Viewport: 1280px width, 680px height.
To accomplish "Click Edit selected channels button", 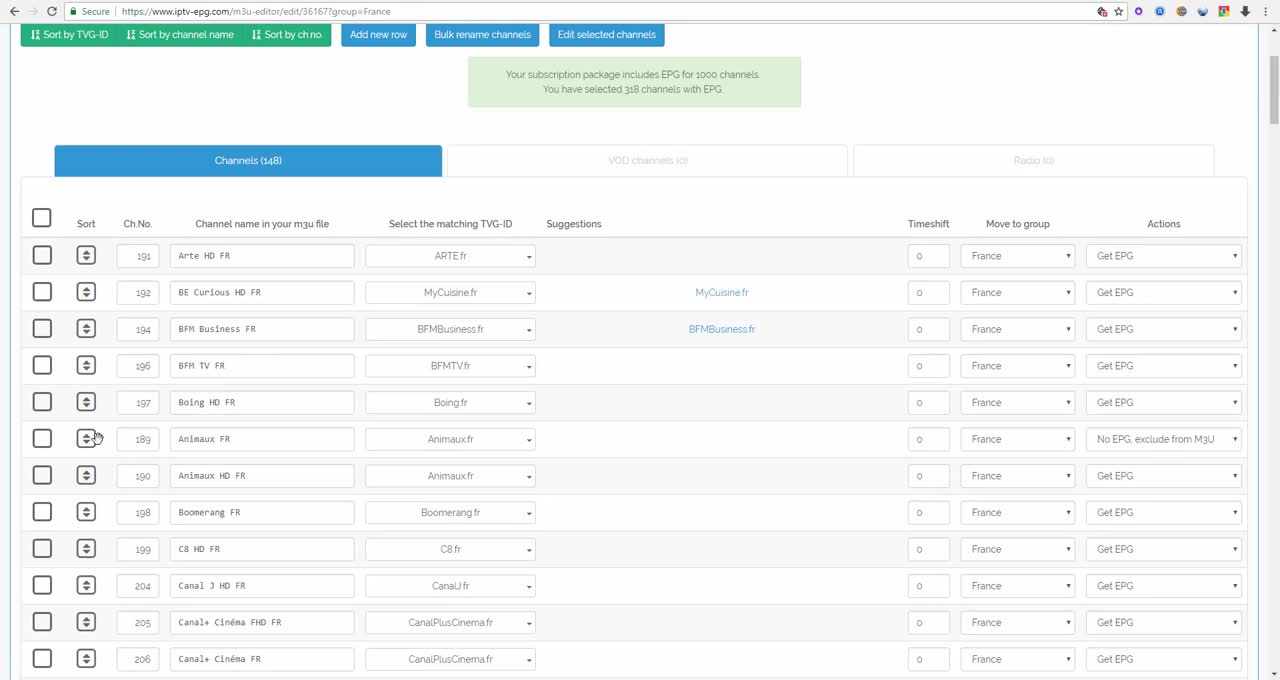I will coord(606,34).
